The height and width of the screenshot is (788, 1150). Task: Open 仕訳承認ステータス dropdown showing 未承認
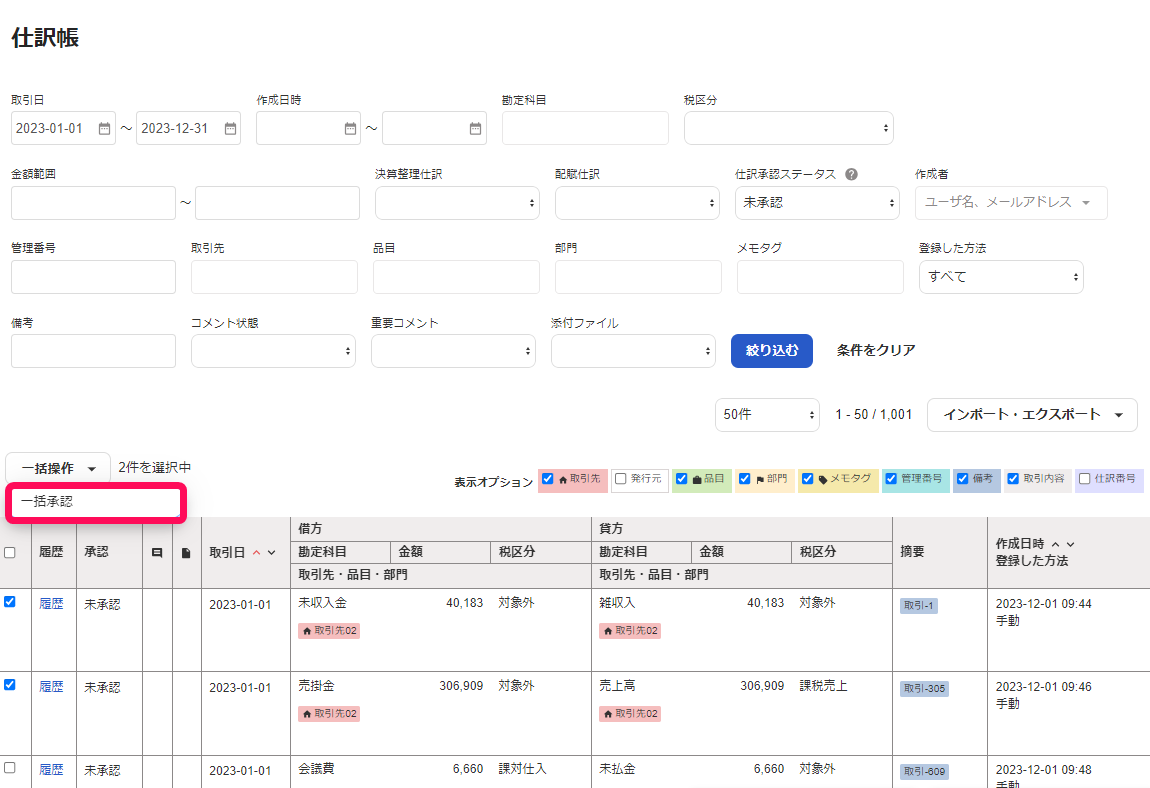pos(817,203)
